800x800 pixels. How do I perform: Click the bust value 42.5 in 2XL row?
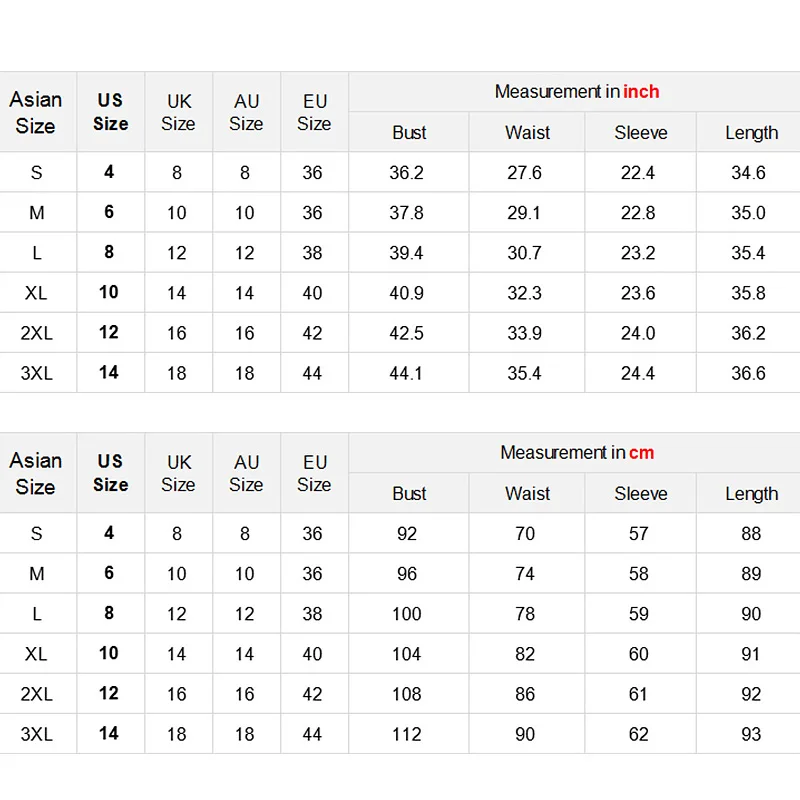[x=406, y=333]
